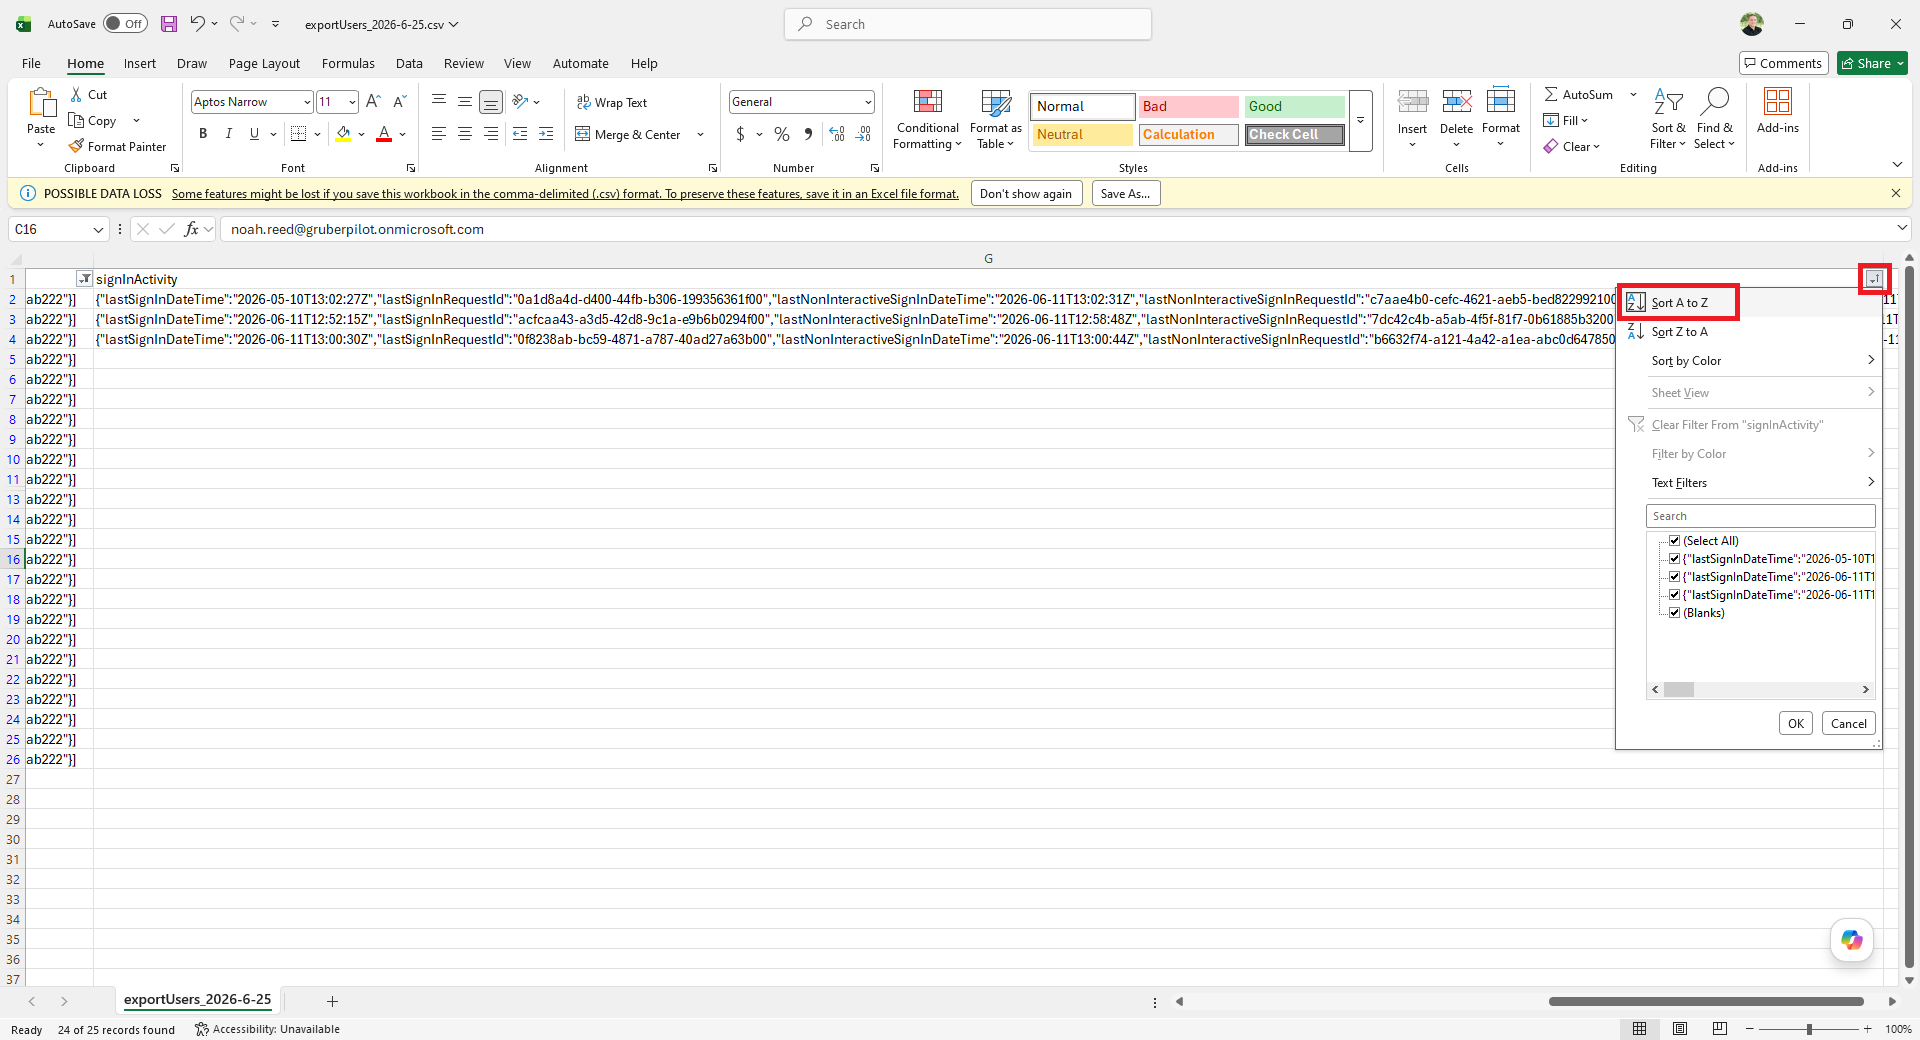Click the Format Painter brush icon
This screenshot has height=1040, width=1920.
[x=76, y=146]
